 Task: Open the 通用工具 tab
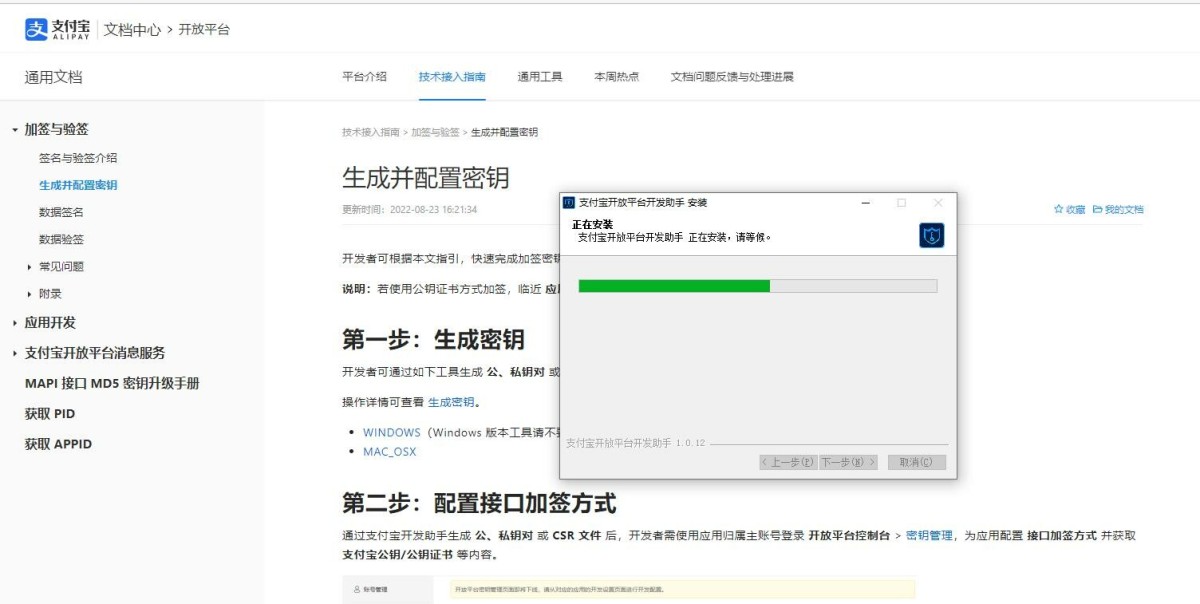[539, 77]
